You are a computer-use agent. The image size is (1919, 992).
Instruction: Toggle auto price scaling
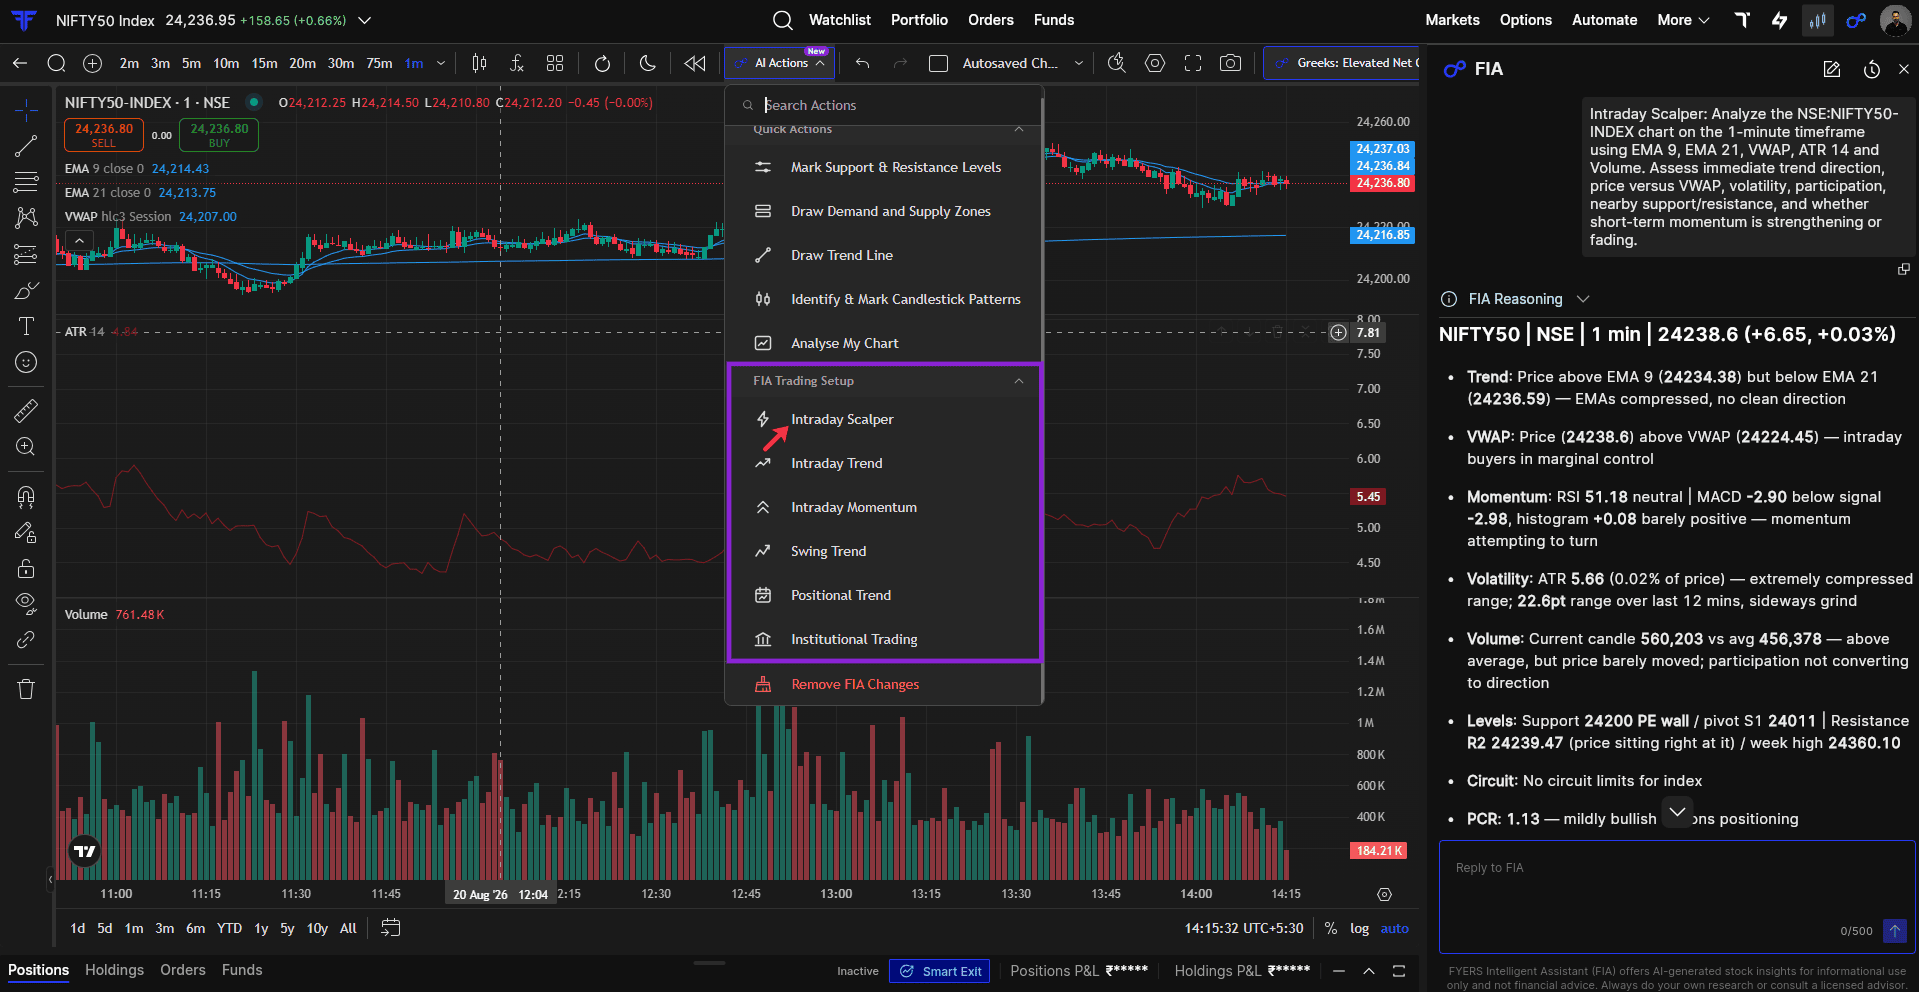click(x=1394, y=928)
